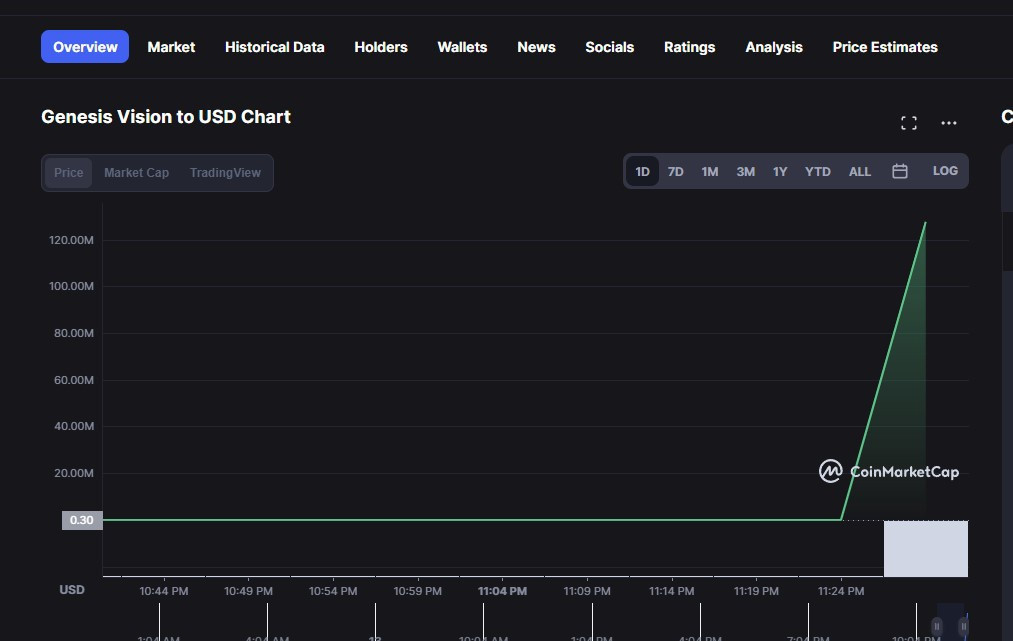The width and height of the screenshot is (1013, 641).
Task: Click the Overview tab
Action: click(x=85, y=47)
